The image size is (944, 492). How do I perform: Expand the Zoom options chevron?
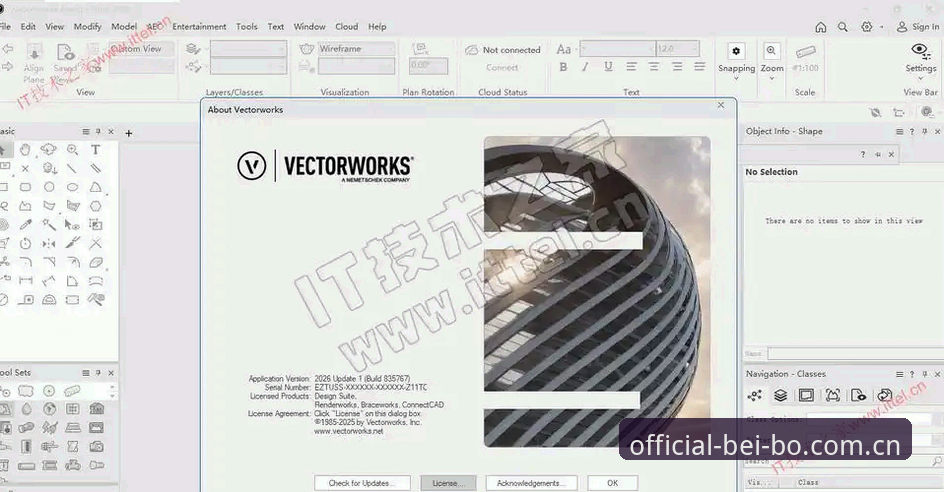tap(771, 78)
